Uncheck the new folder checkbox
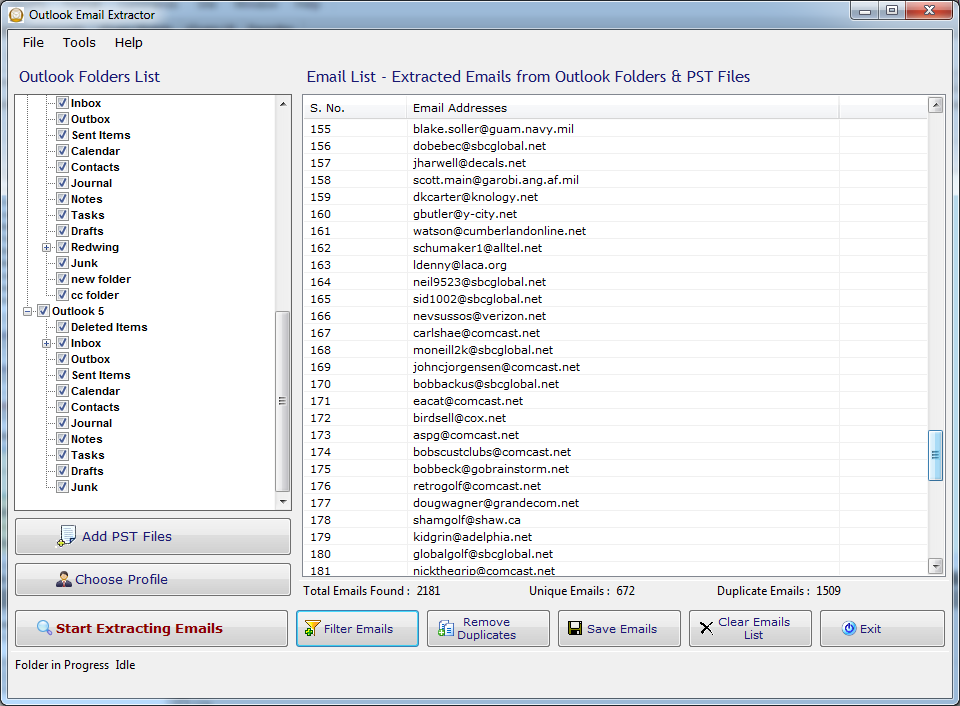 click(x=62, y=279)
